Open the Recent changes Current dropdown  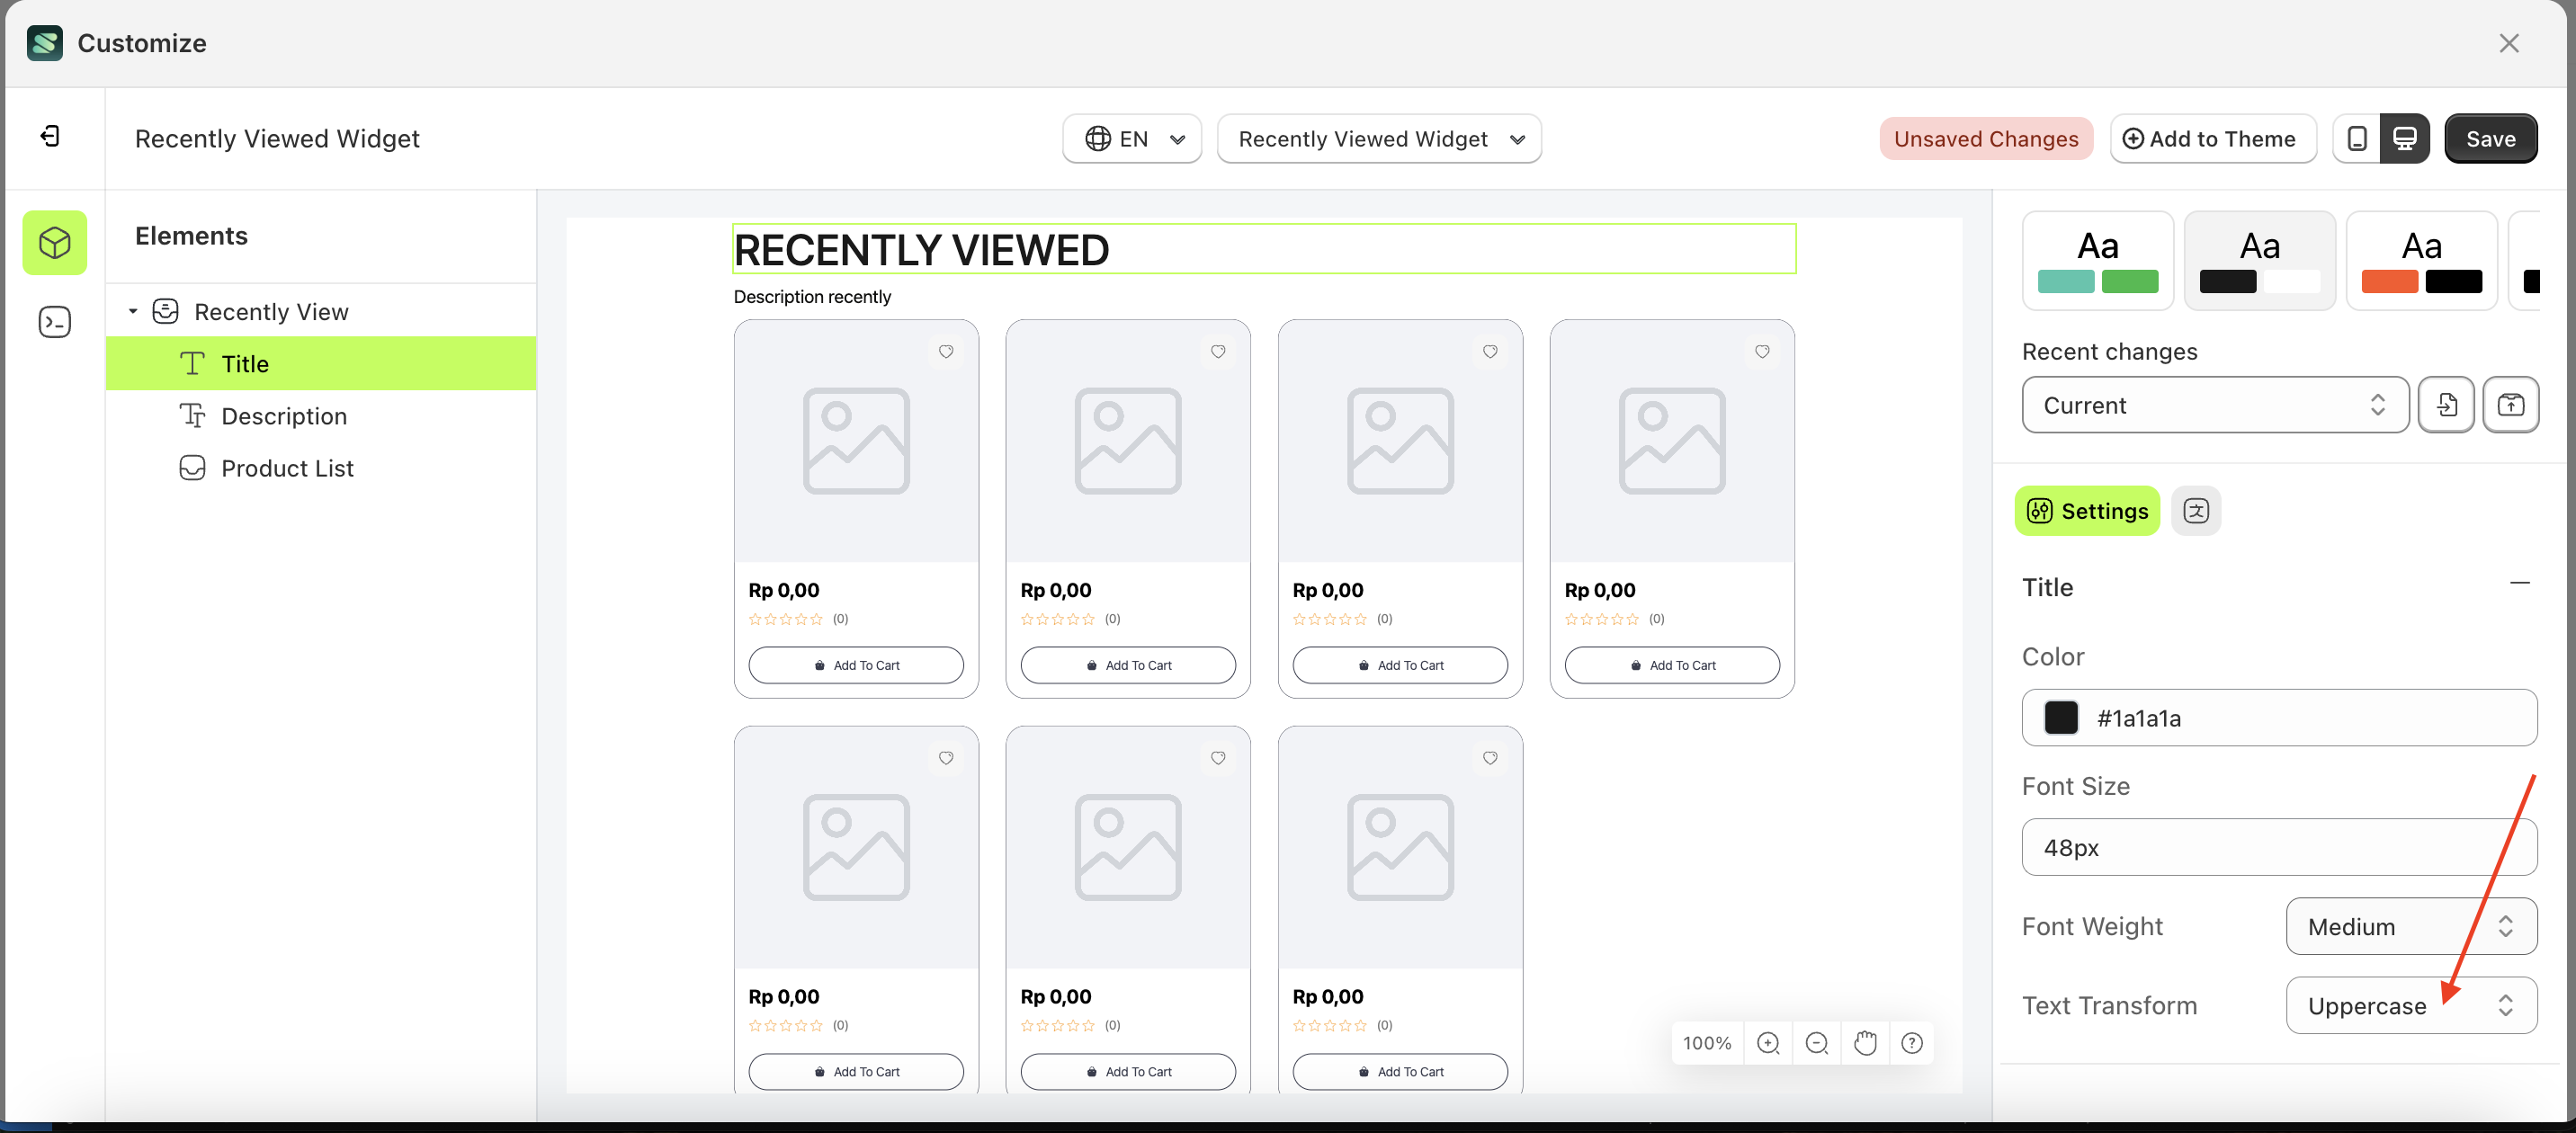click(2213, 405)
